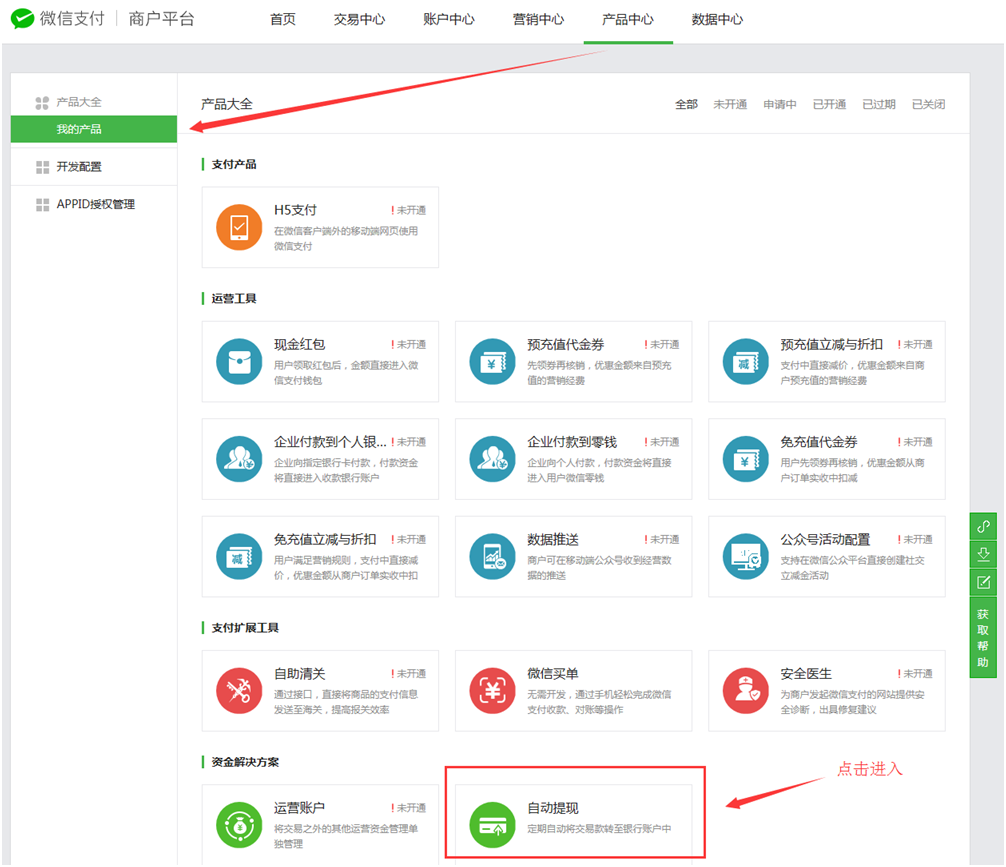Click the 公众号活动配置 product title
The image size is (1006, 867).
pos(825,540)
